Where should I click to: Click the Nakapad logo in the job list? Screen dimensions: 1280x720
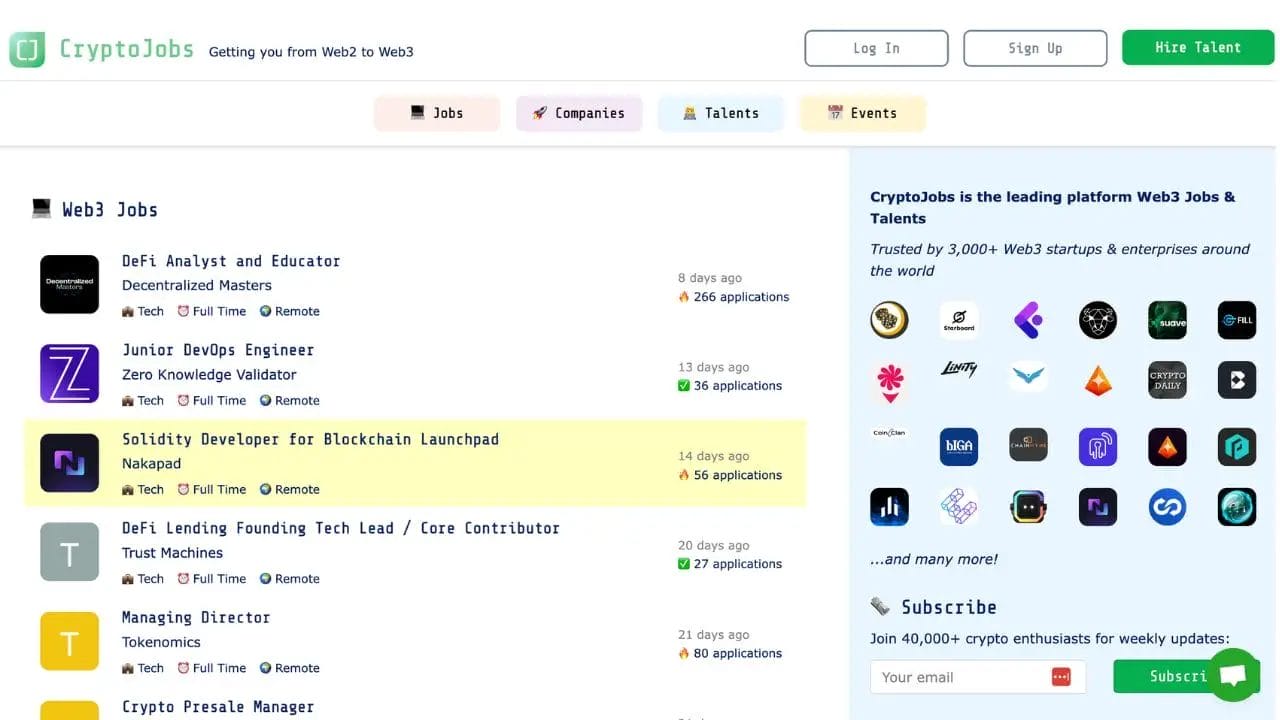(69, 462)
